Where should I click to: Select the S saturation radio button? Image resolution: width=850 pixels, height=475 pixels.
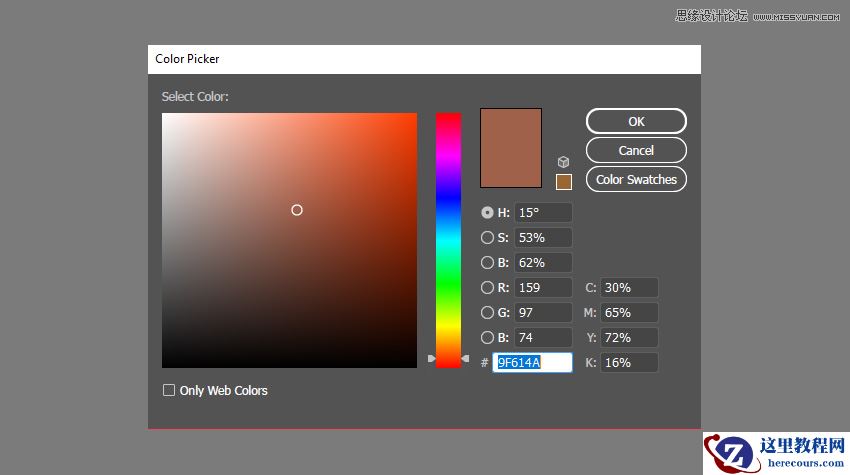pos(487,237)
